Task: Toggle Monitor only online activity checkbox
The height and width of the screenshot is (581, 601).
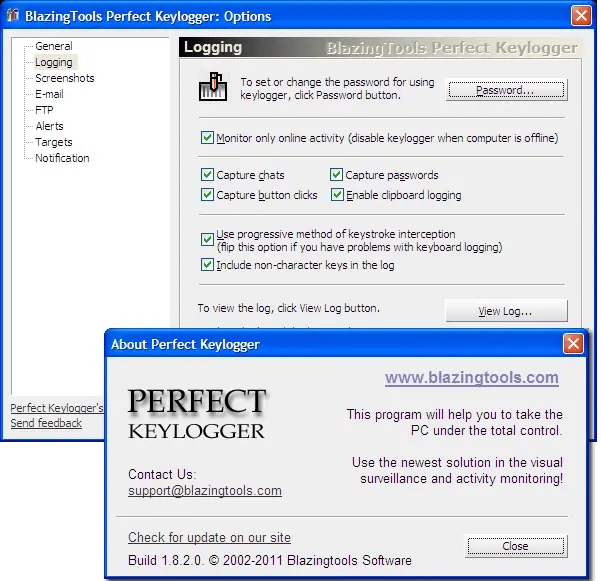Action: [207, 138]
